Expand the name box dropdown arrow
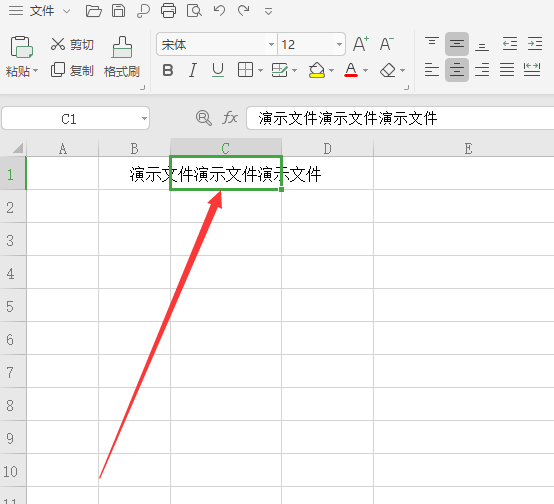This screenshot has height=504, width=554. coord(144,118)
